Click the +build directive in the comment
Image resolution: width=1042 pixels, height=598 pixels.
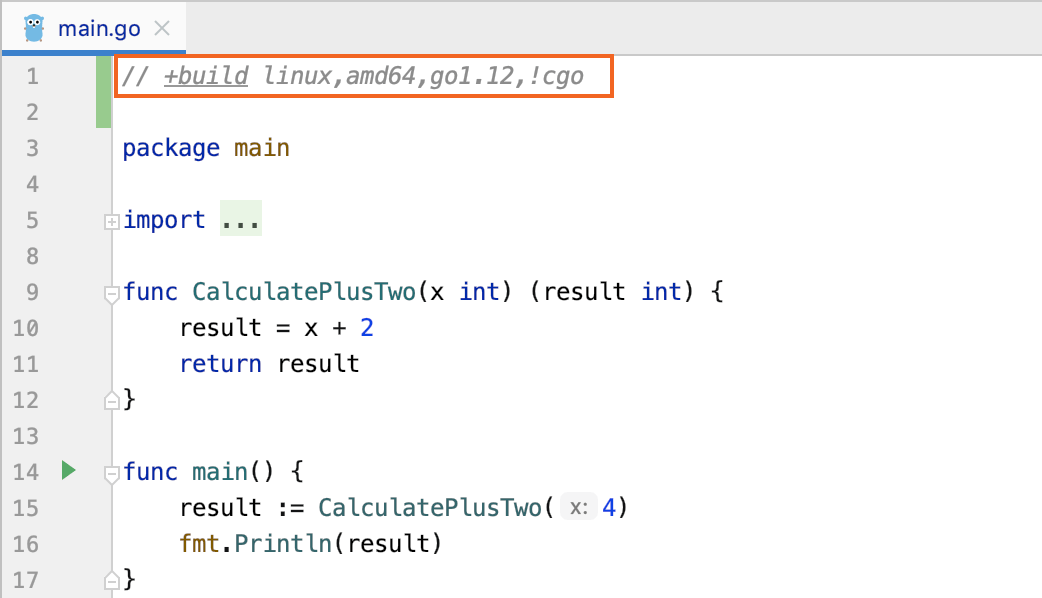click(206, 76)
